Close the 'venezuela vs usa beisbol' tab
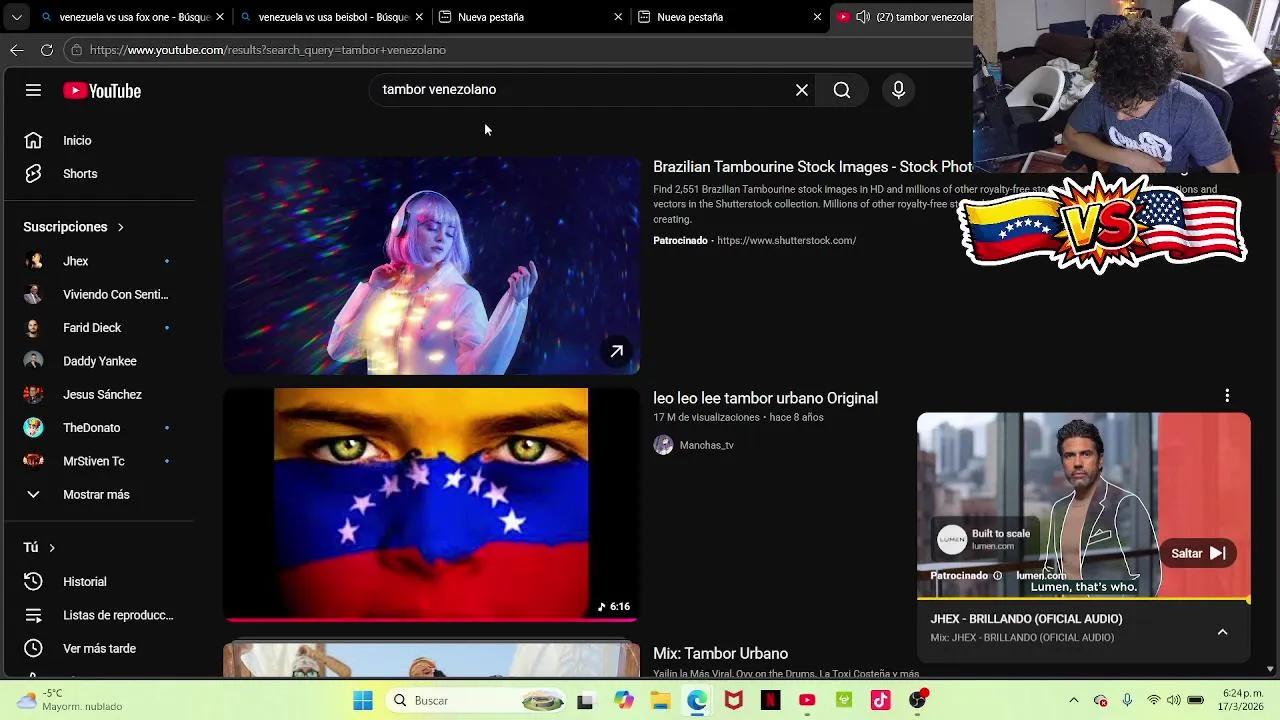1280x720 pixels. [x=419, y=17]
